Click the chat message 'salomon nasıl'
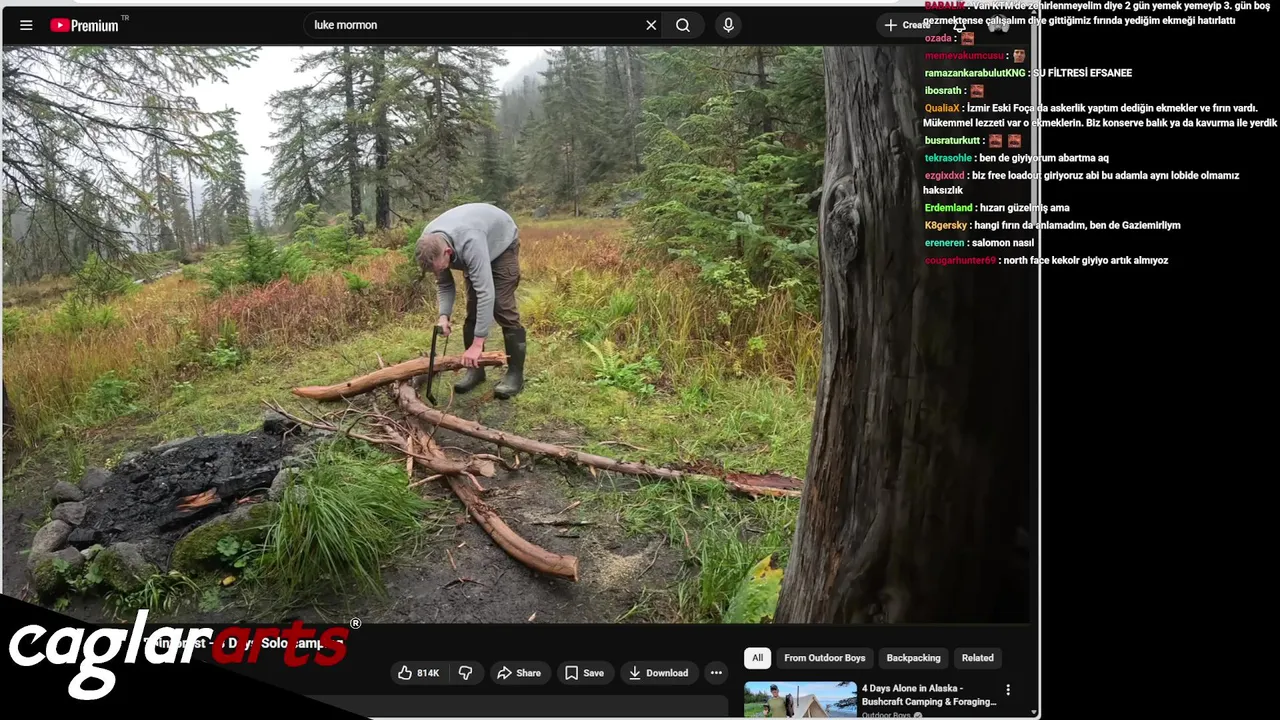This screenshot has height=720, width=1280. (x=1004, y=243)
